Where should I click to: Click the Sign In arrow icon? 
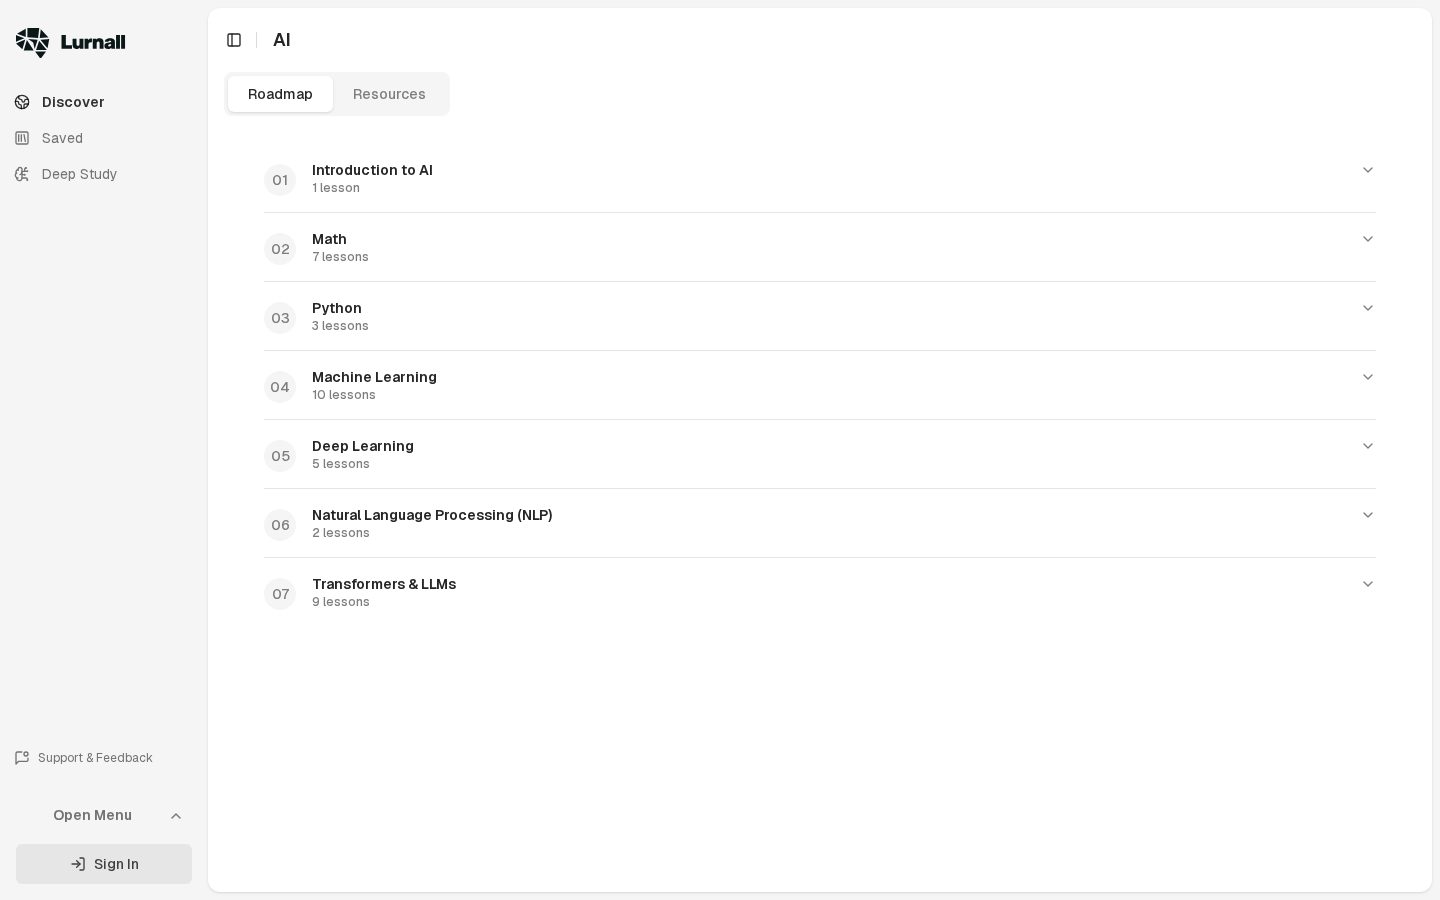(x=78, y=864)
